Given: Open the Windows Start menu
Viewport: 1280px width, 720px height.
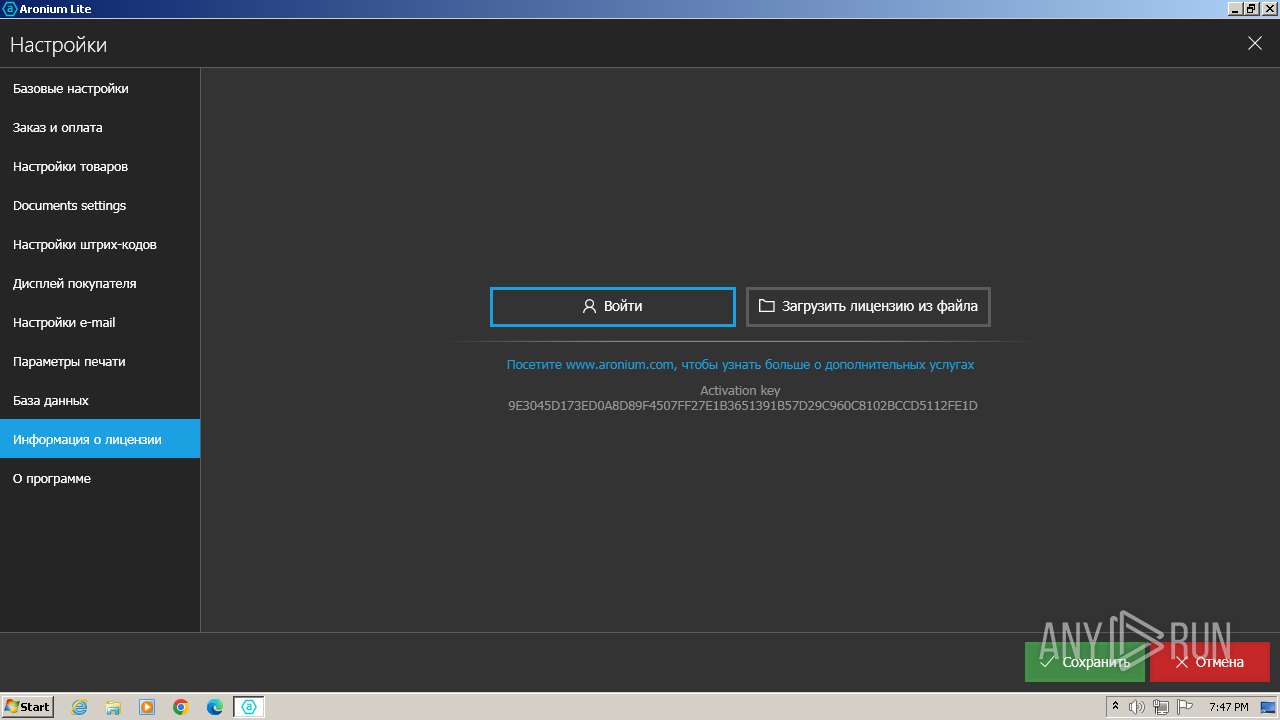Looking at the screenshot, I should (28, 706).
